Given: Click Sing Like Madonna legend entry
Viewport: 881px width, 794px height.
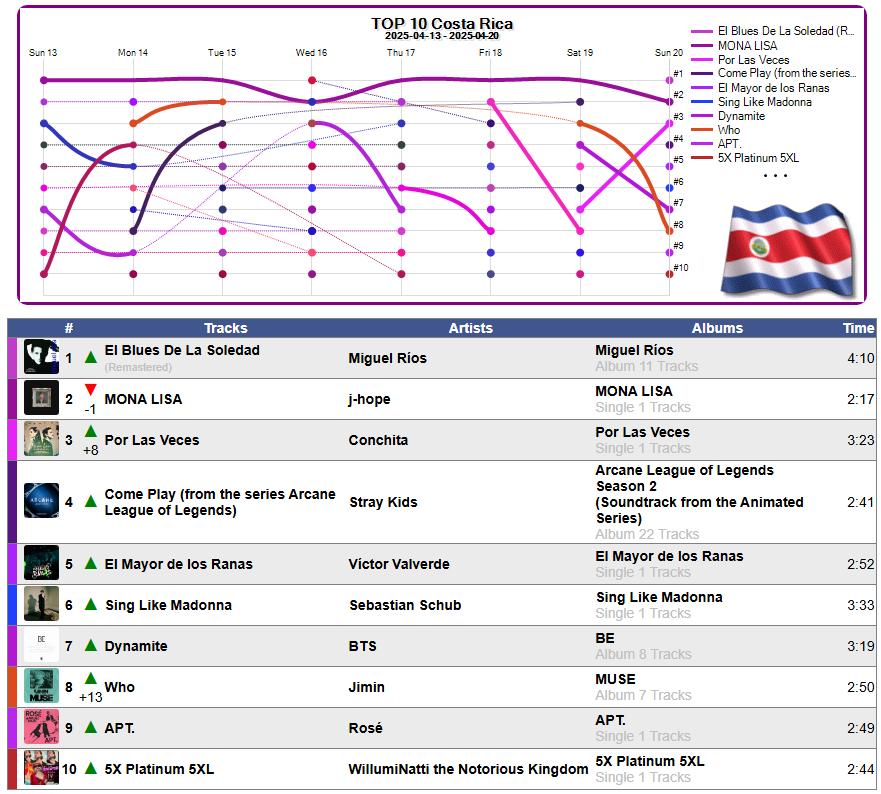Looking at the screenshot, I should coord(752,102).
